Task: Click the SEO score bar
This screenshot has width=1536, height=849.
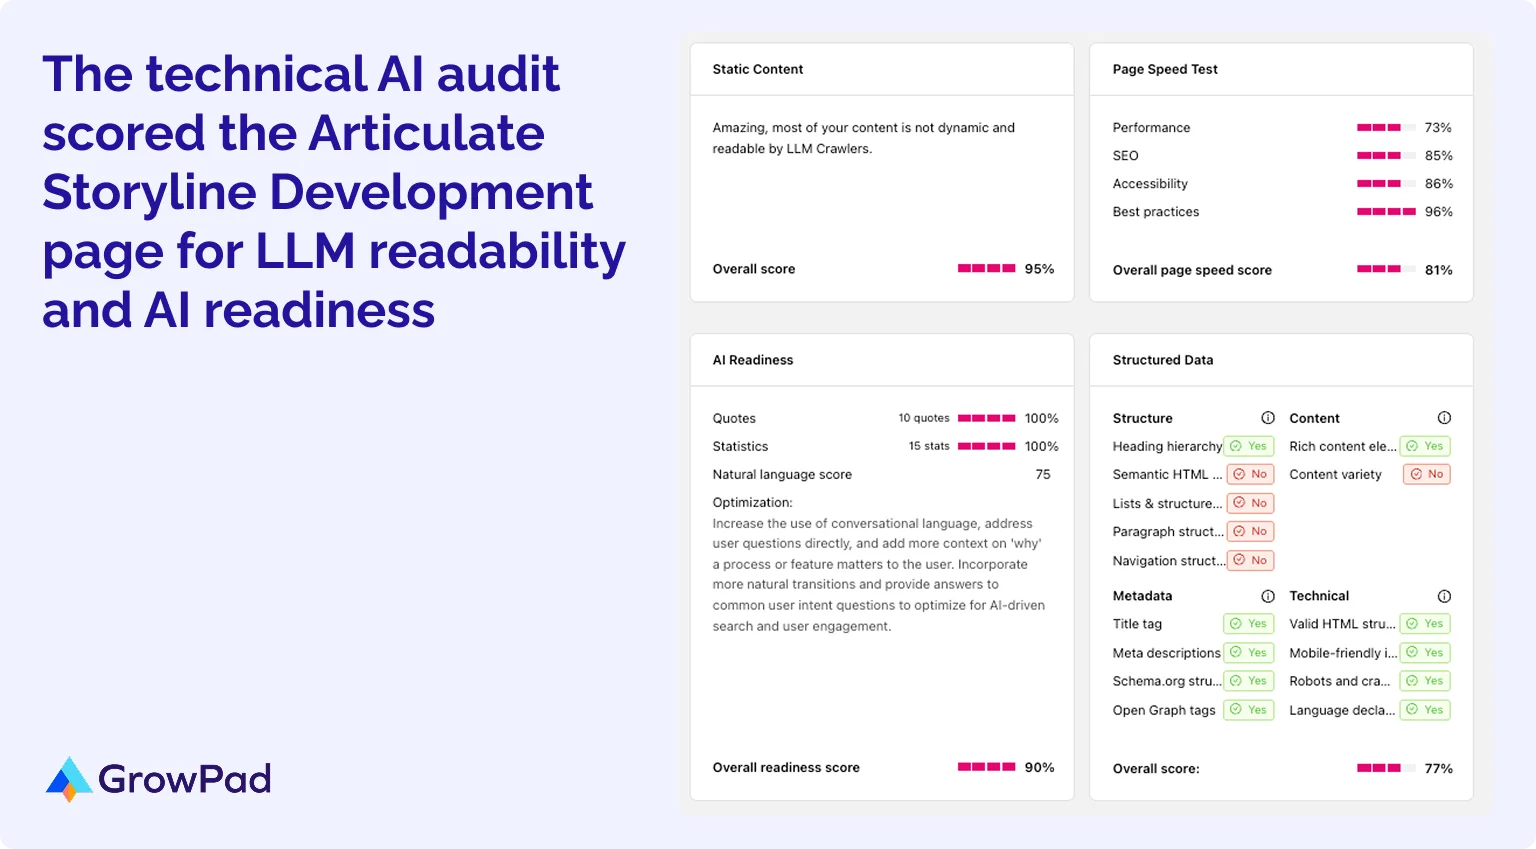Action: click(1386, 156)
